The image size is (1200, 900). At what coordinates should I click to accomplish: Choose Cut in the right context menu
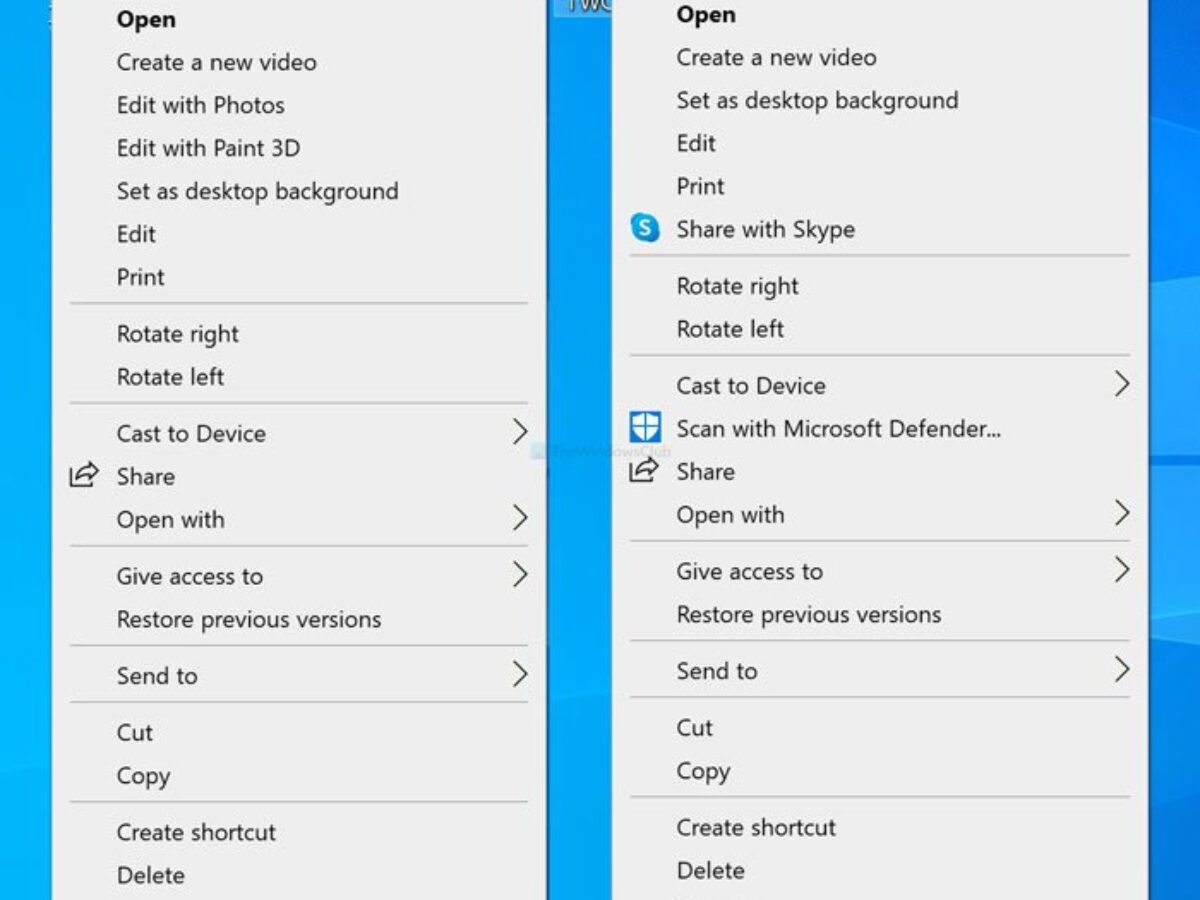(695, 728)
